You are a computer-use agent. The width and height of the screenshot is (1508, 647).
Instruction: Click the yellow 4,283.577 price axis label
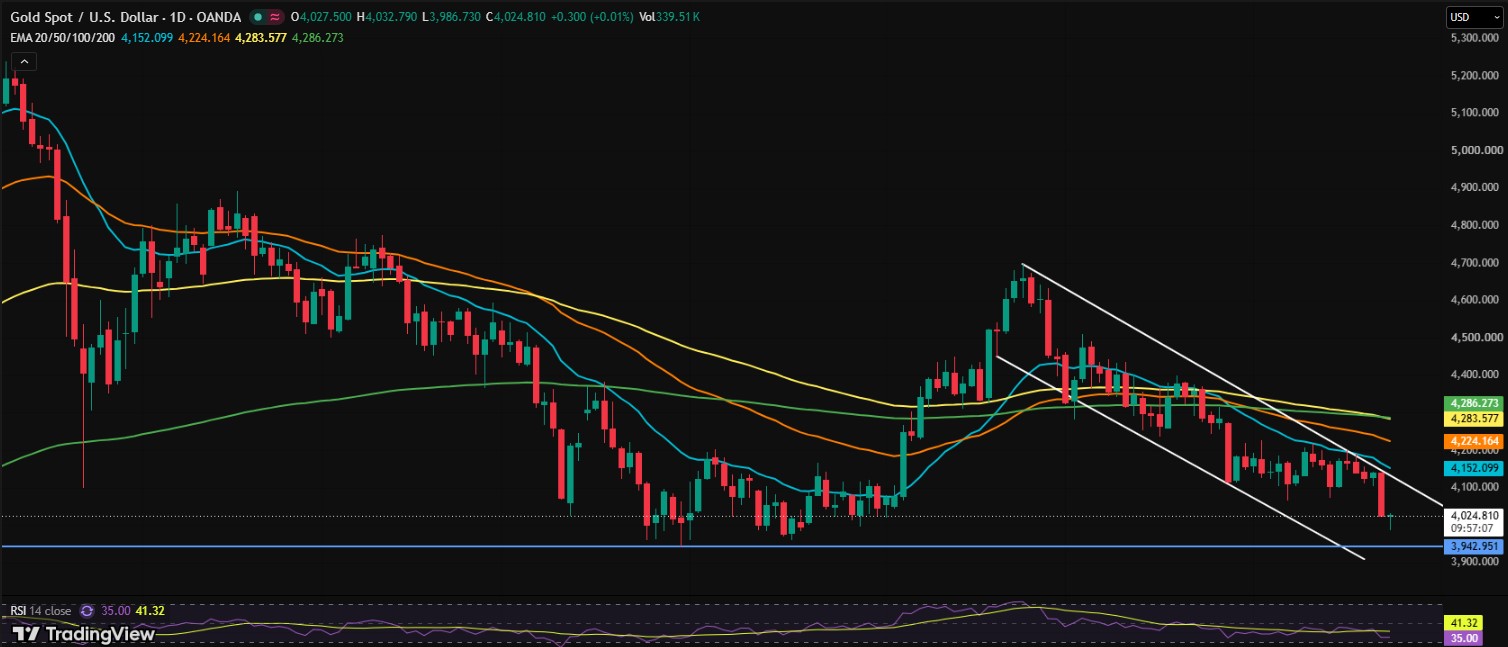pos(1475,418)
